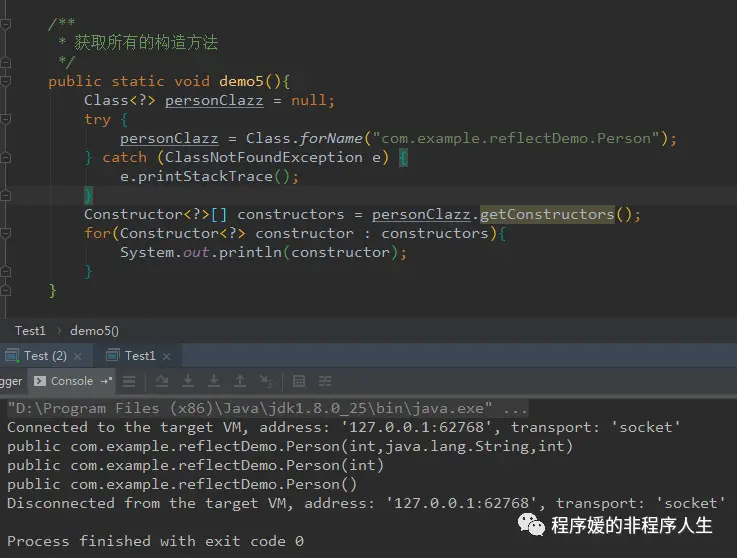Switch to the Test (2) debug tab
The image size is (737, 558).
[46, 356]
